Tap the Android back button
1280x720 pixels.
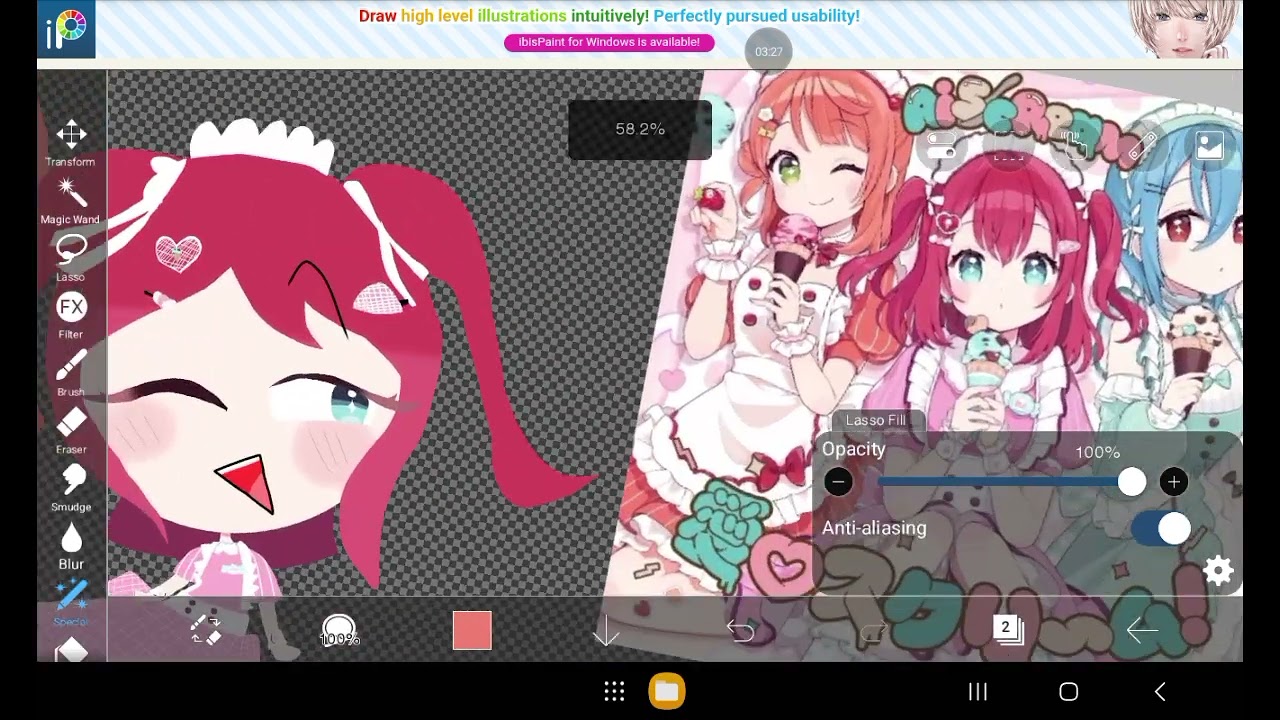[x=1160, y=691]
